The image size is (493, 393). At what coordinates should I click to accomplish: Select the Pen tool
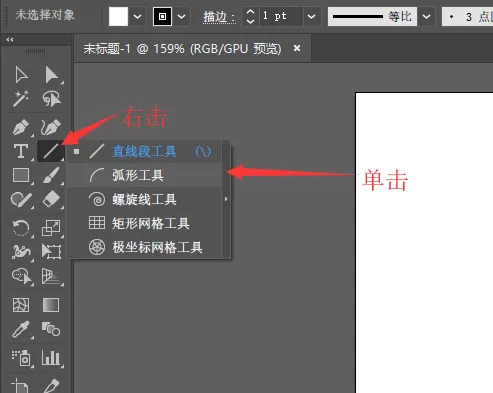tap(21, 127)
